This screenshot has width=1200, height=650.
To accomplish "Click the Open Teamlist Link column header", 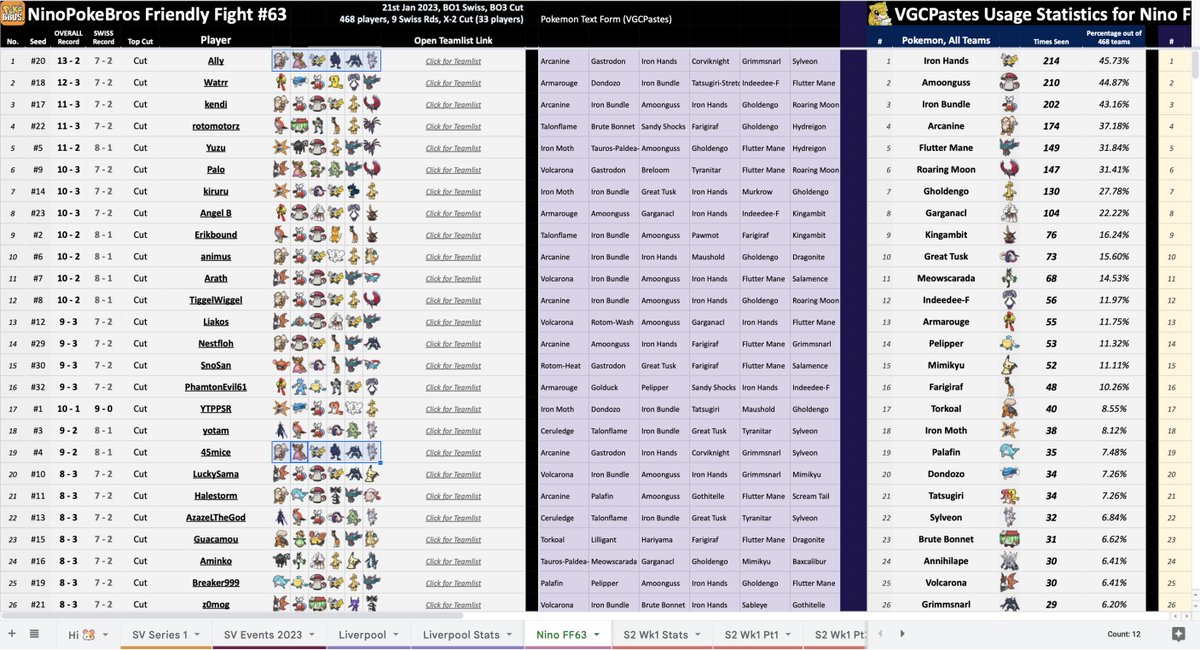I will [x=453, y=41].
